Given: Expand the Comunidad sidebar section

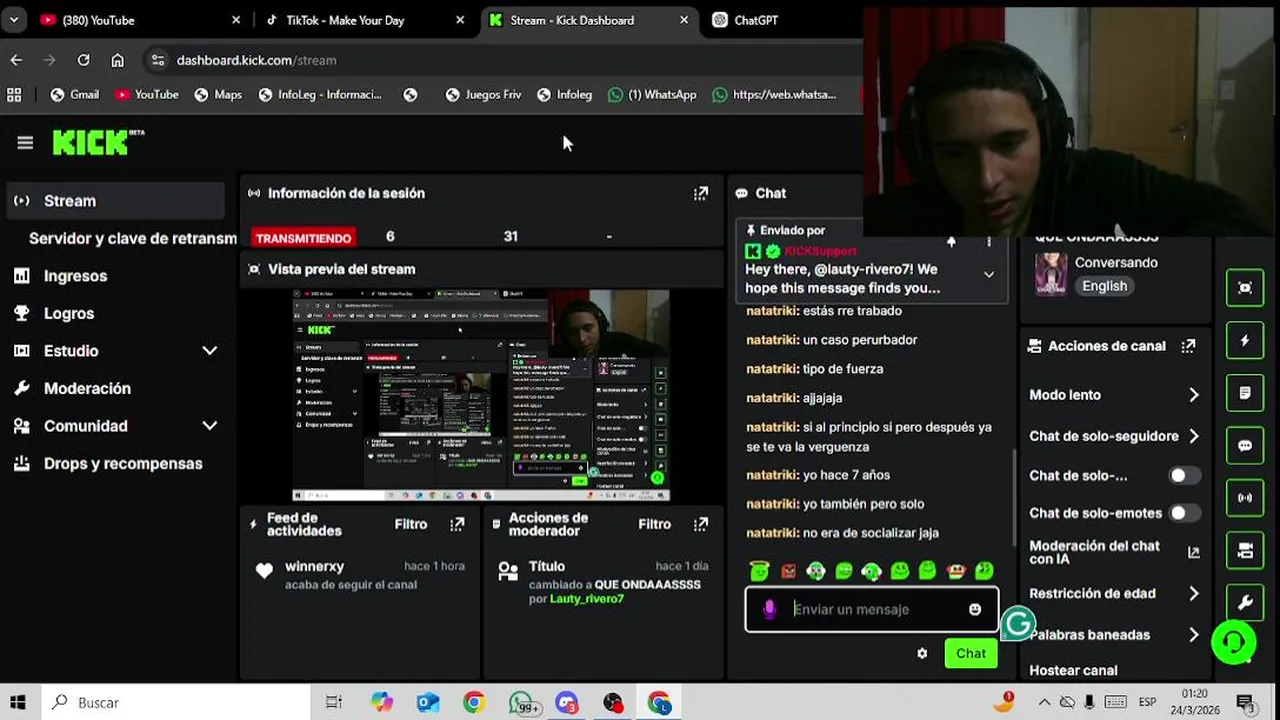Looking at the screenshot, I should [x=209, y=426].
